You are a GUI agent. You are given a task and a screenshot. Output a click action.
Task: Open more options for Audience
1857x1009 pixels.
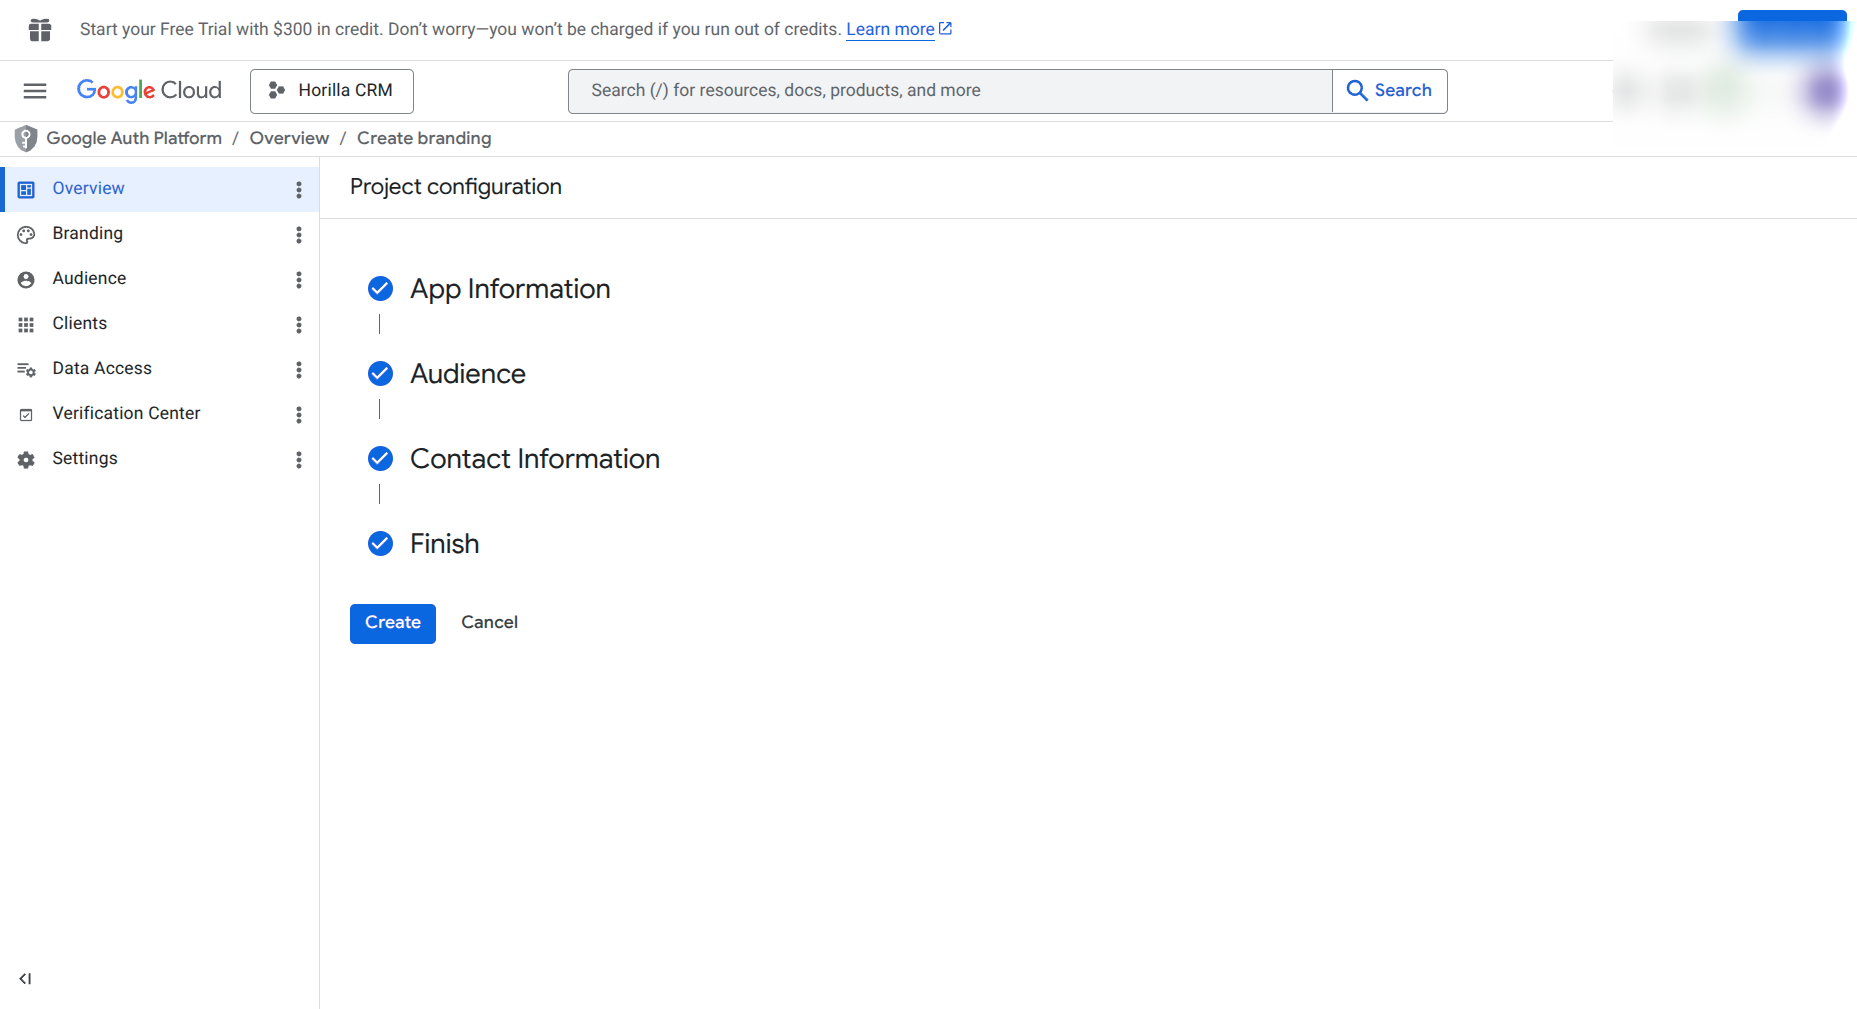298,279
